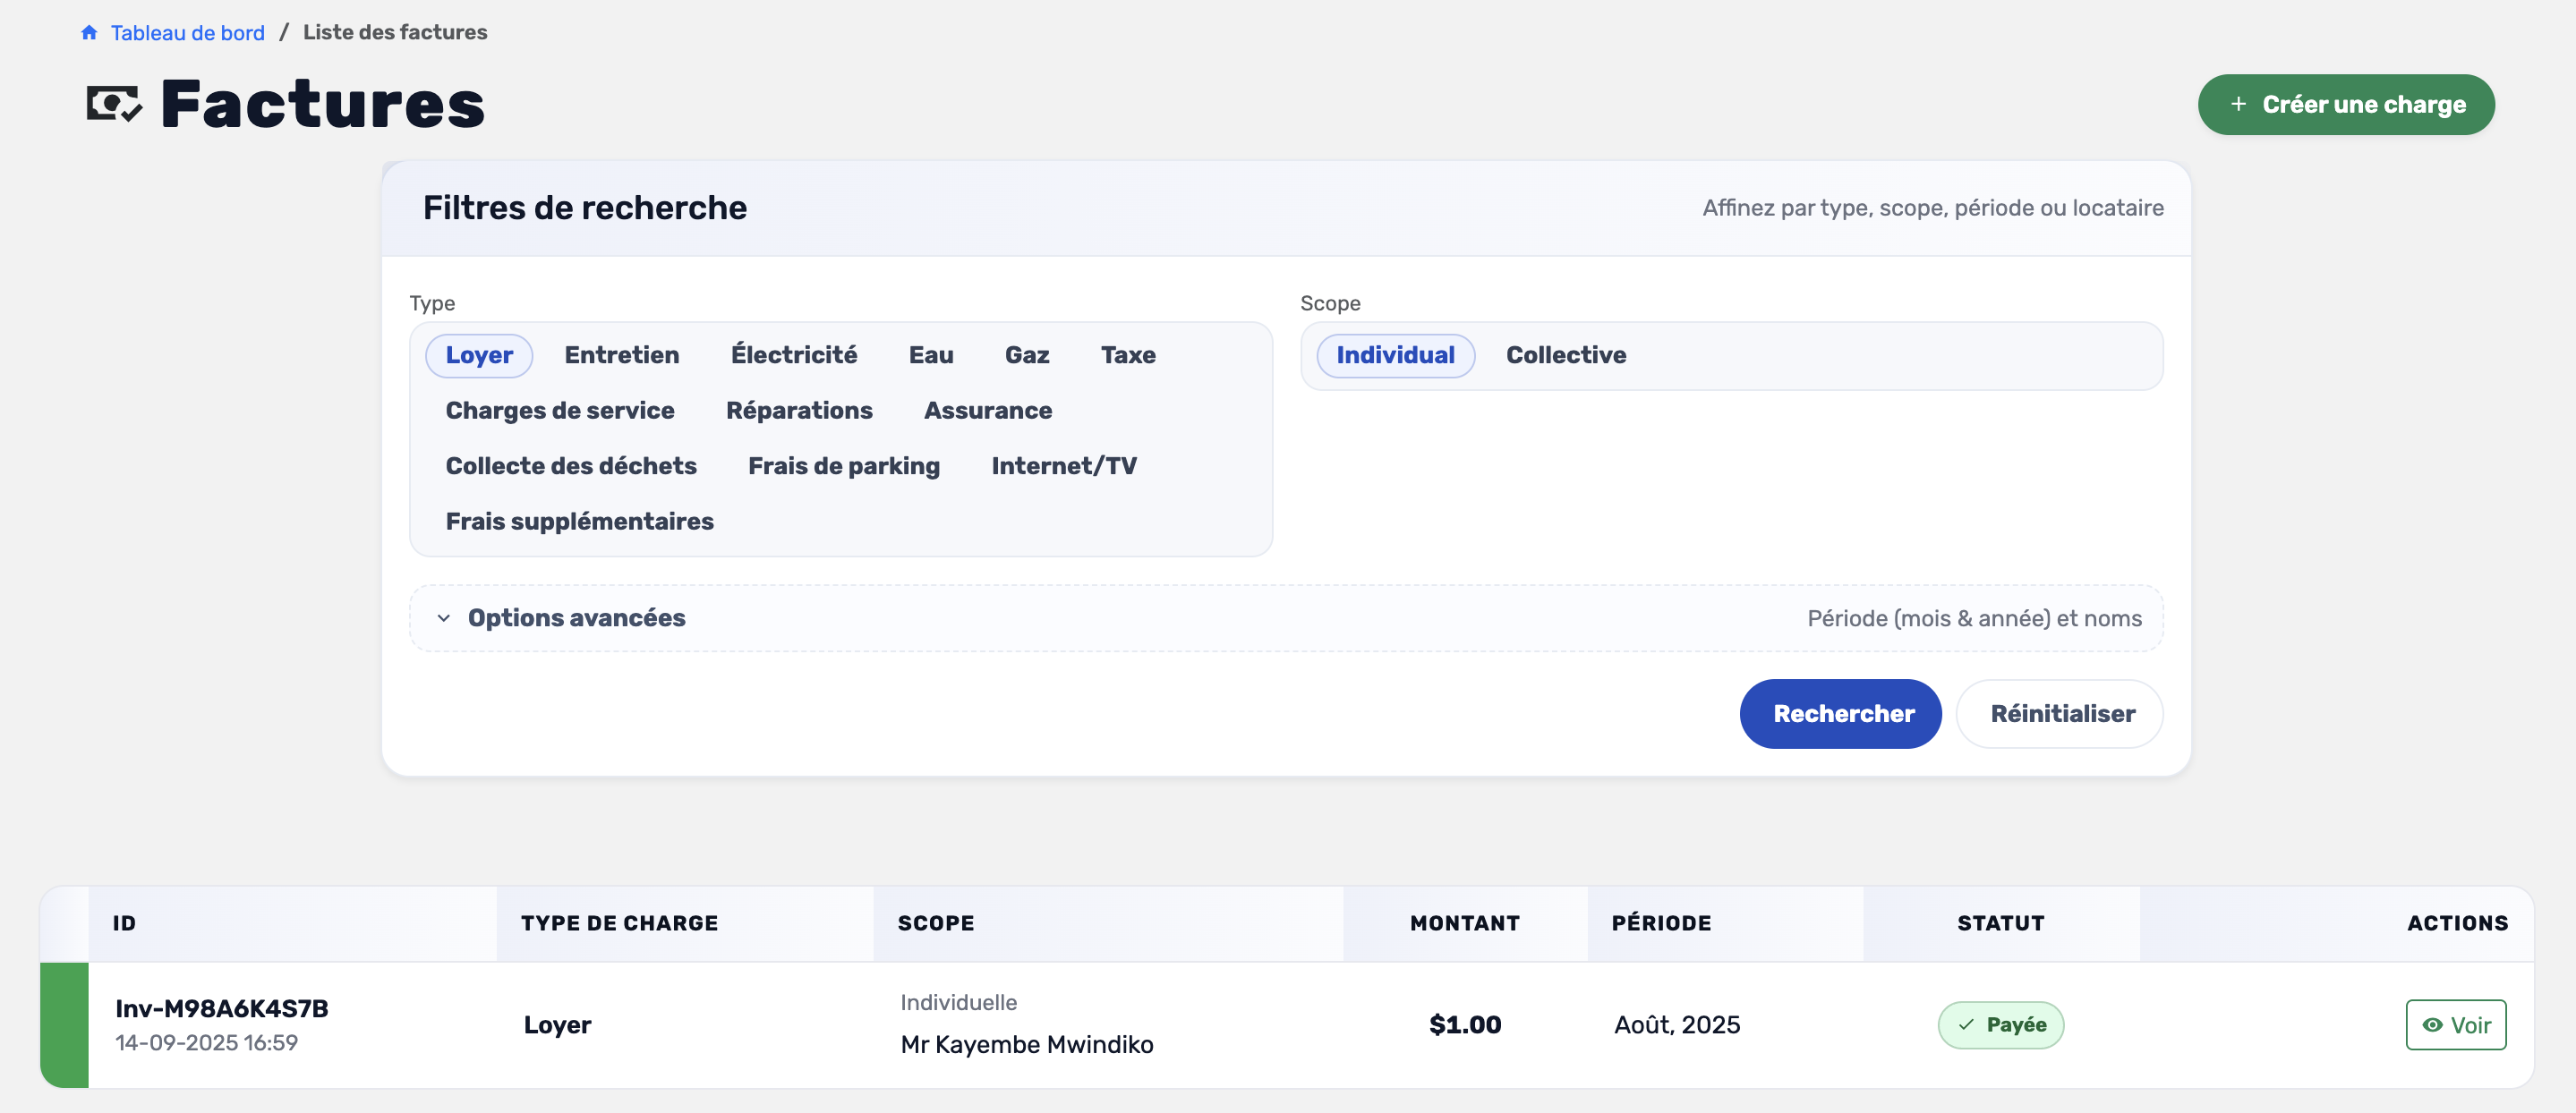Open the Options avancées section label
Screen dimensions: 2576x1113
pos(576,618)
